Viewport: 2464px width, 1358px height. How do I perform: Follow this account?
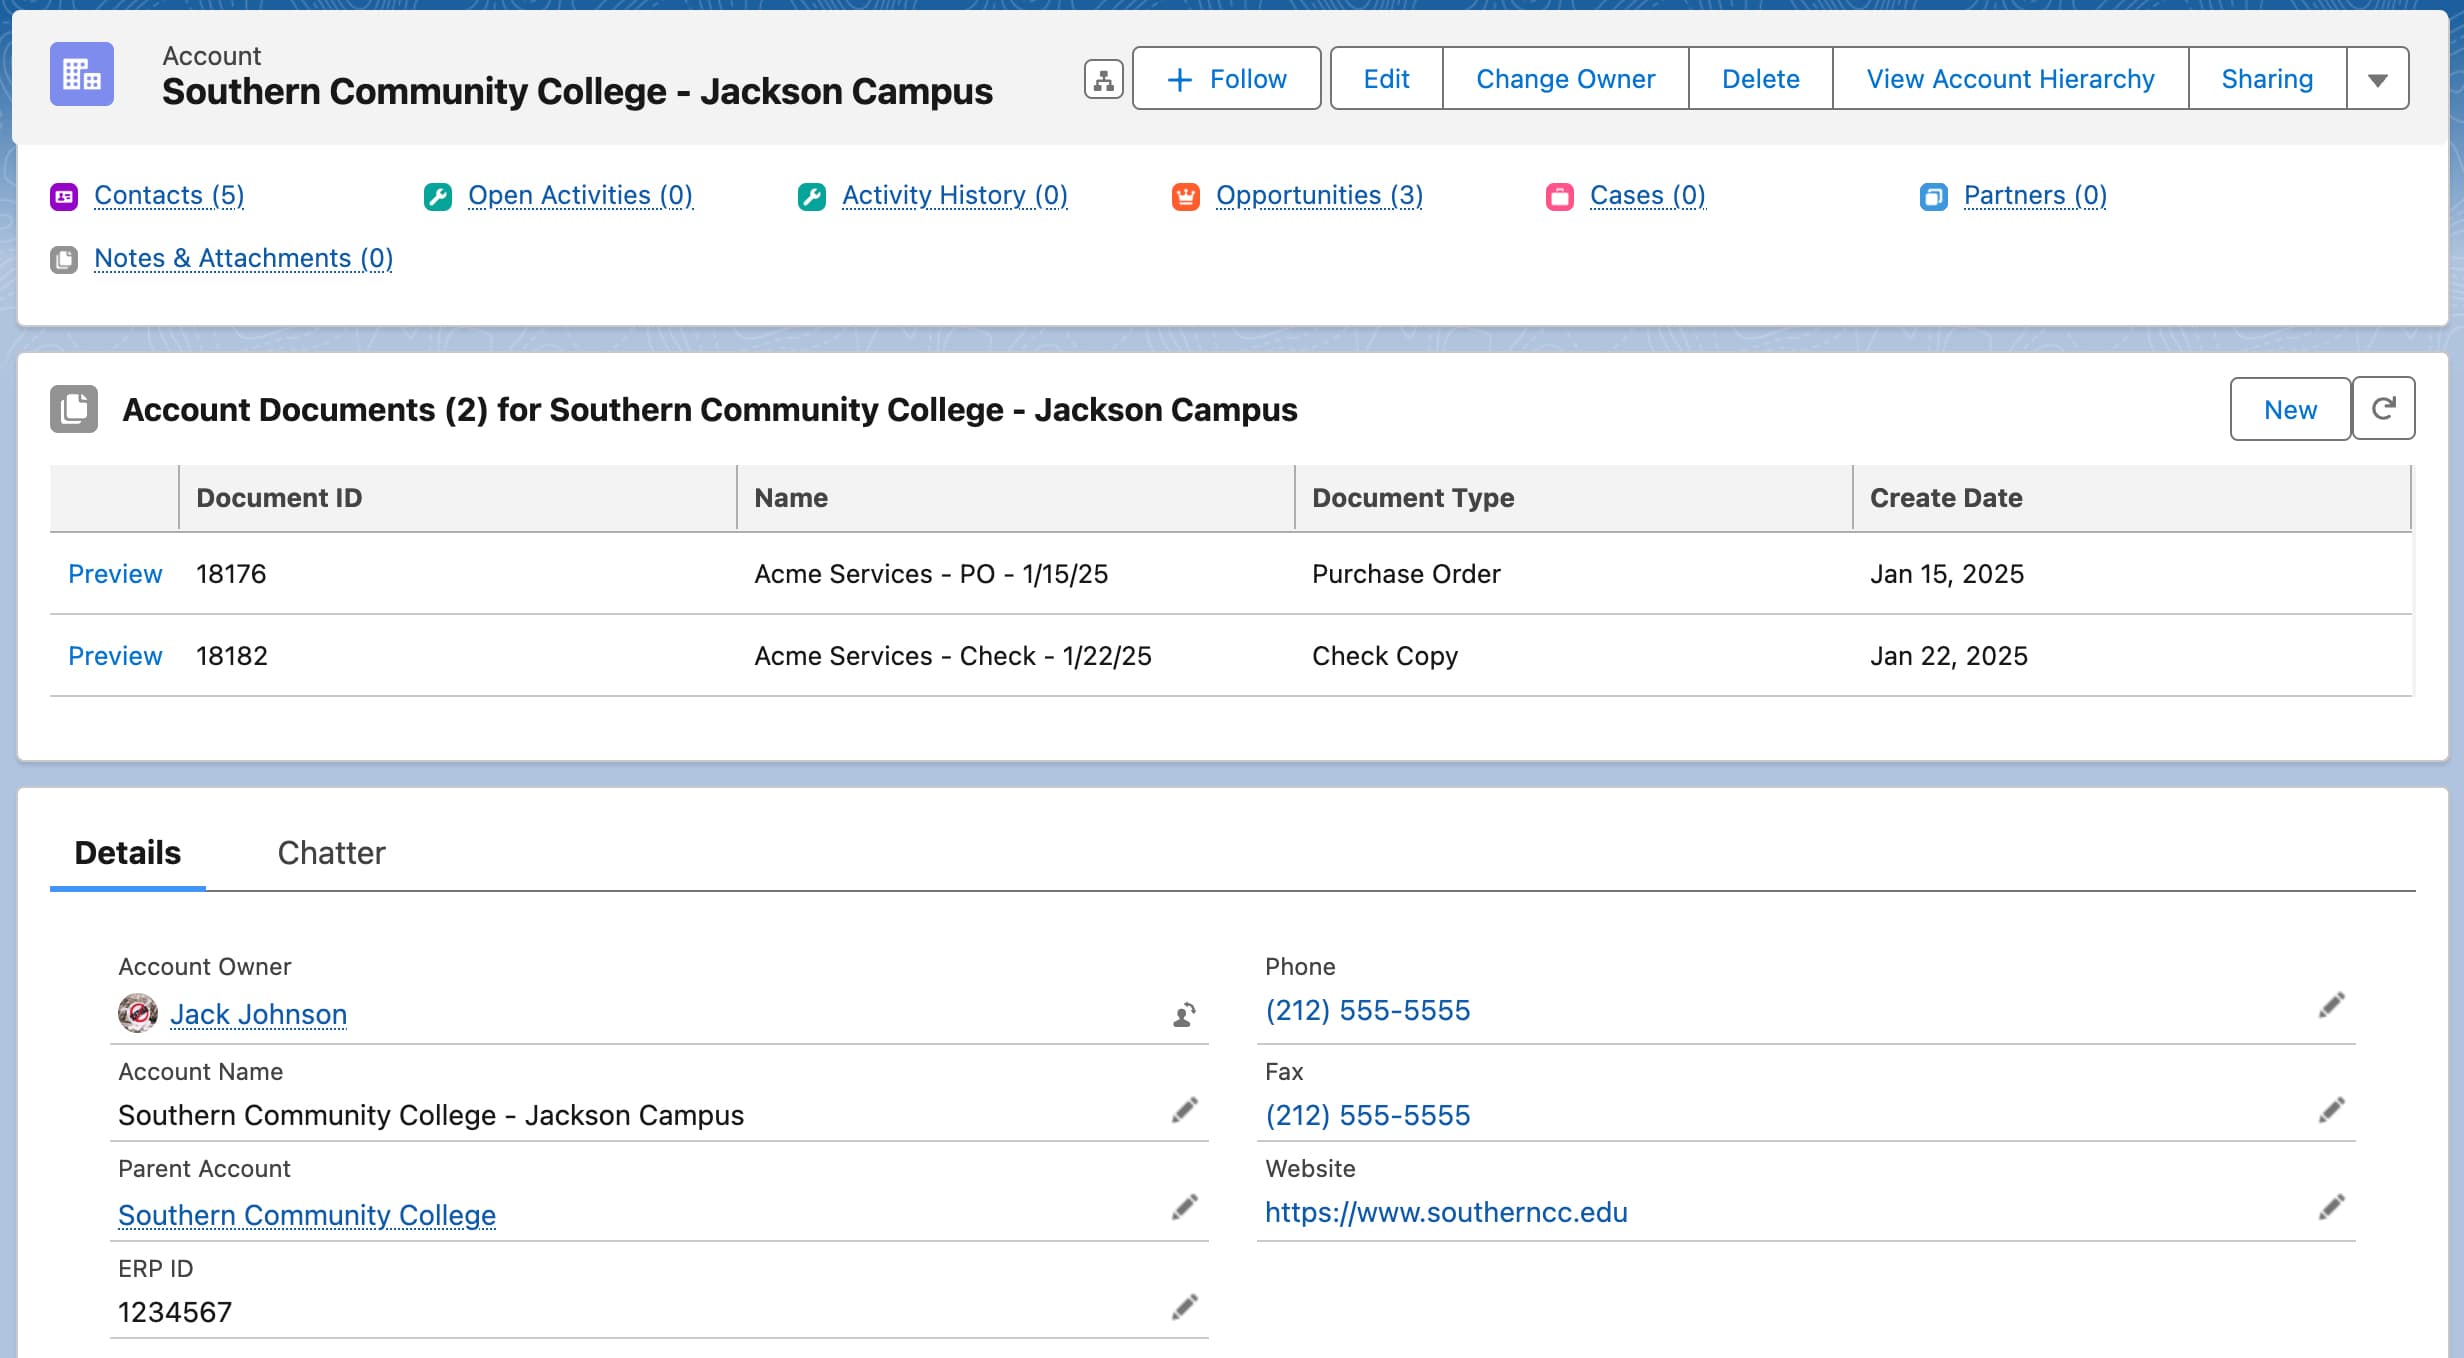1226,79
